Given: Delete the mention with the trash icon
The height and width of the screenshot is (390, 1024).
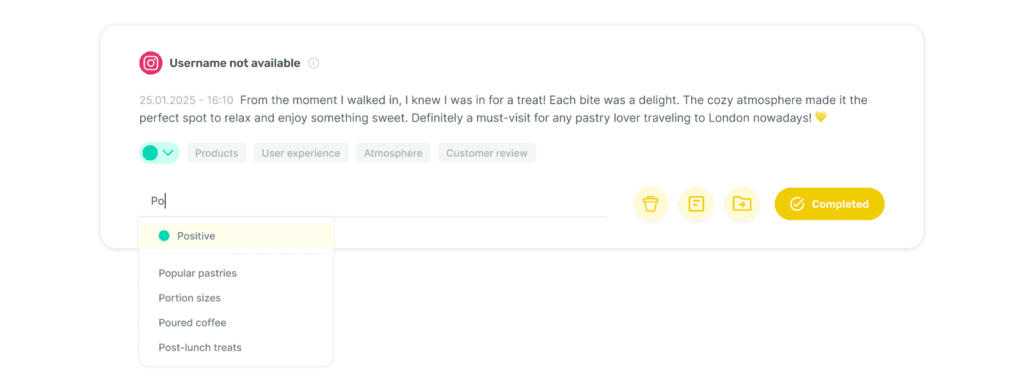Looking at the screenshot, I should pos(650,204).
